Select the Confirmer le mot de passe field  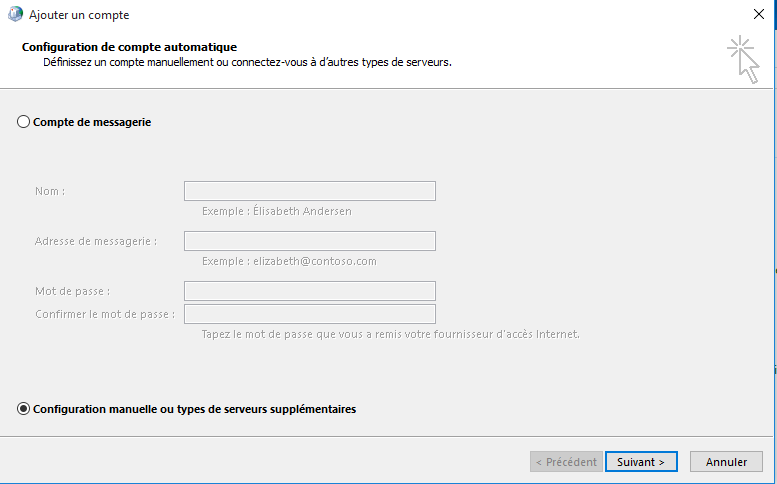[309, 314]
